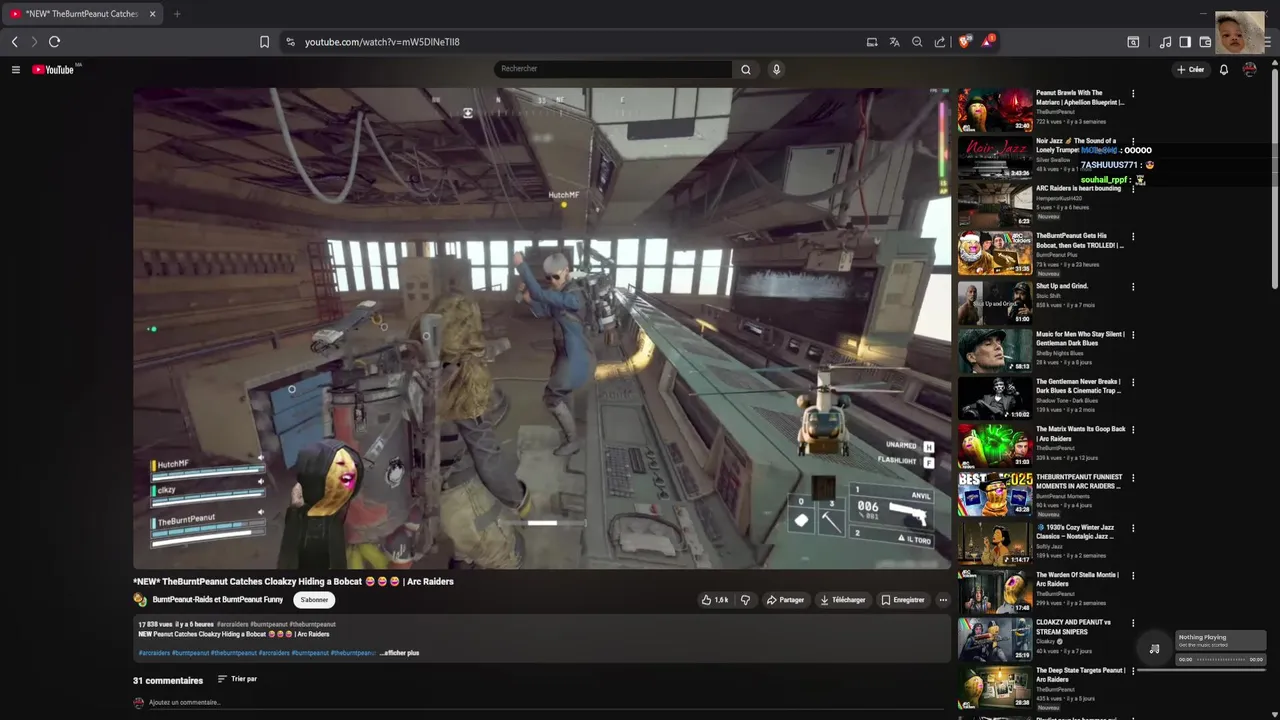Open the music playlist note icon
The width and height of the screenshot is (1280, 720).
pos(1165,42)
